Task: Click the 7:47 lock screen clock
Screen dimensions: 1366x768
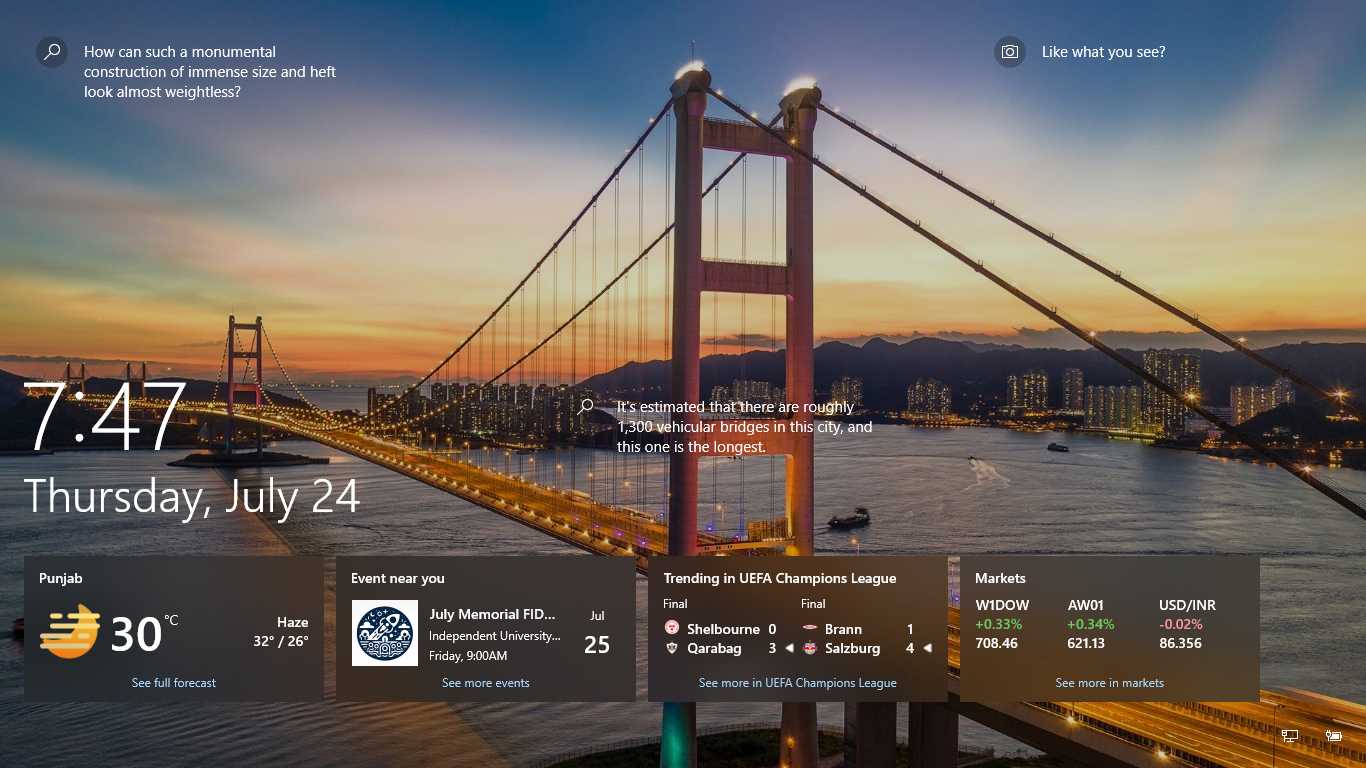Action: (107, 415)
